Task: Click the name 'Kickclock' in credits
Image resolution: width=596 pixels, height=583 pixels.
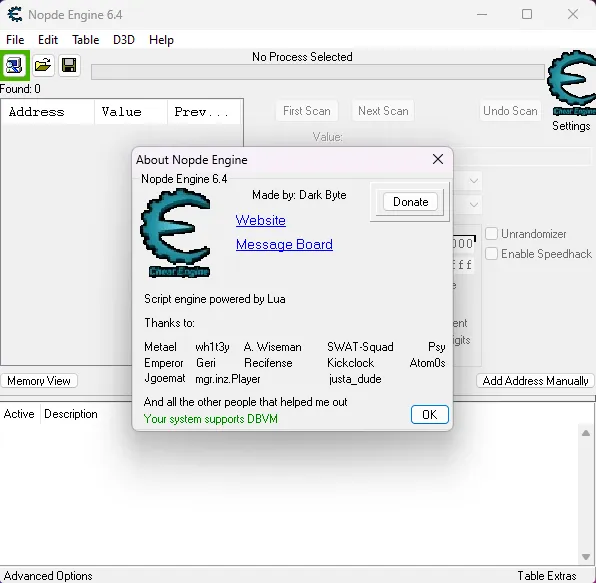Action: 350,363
